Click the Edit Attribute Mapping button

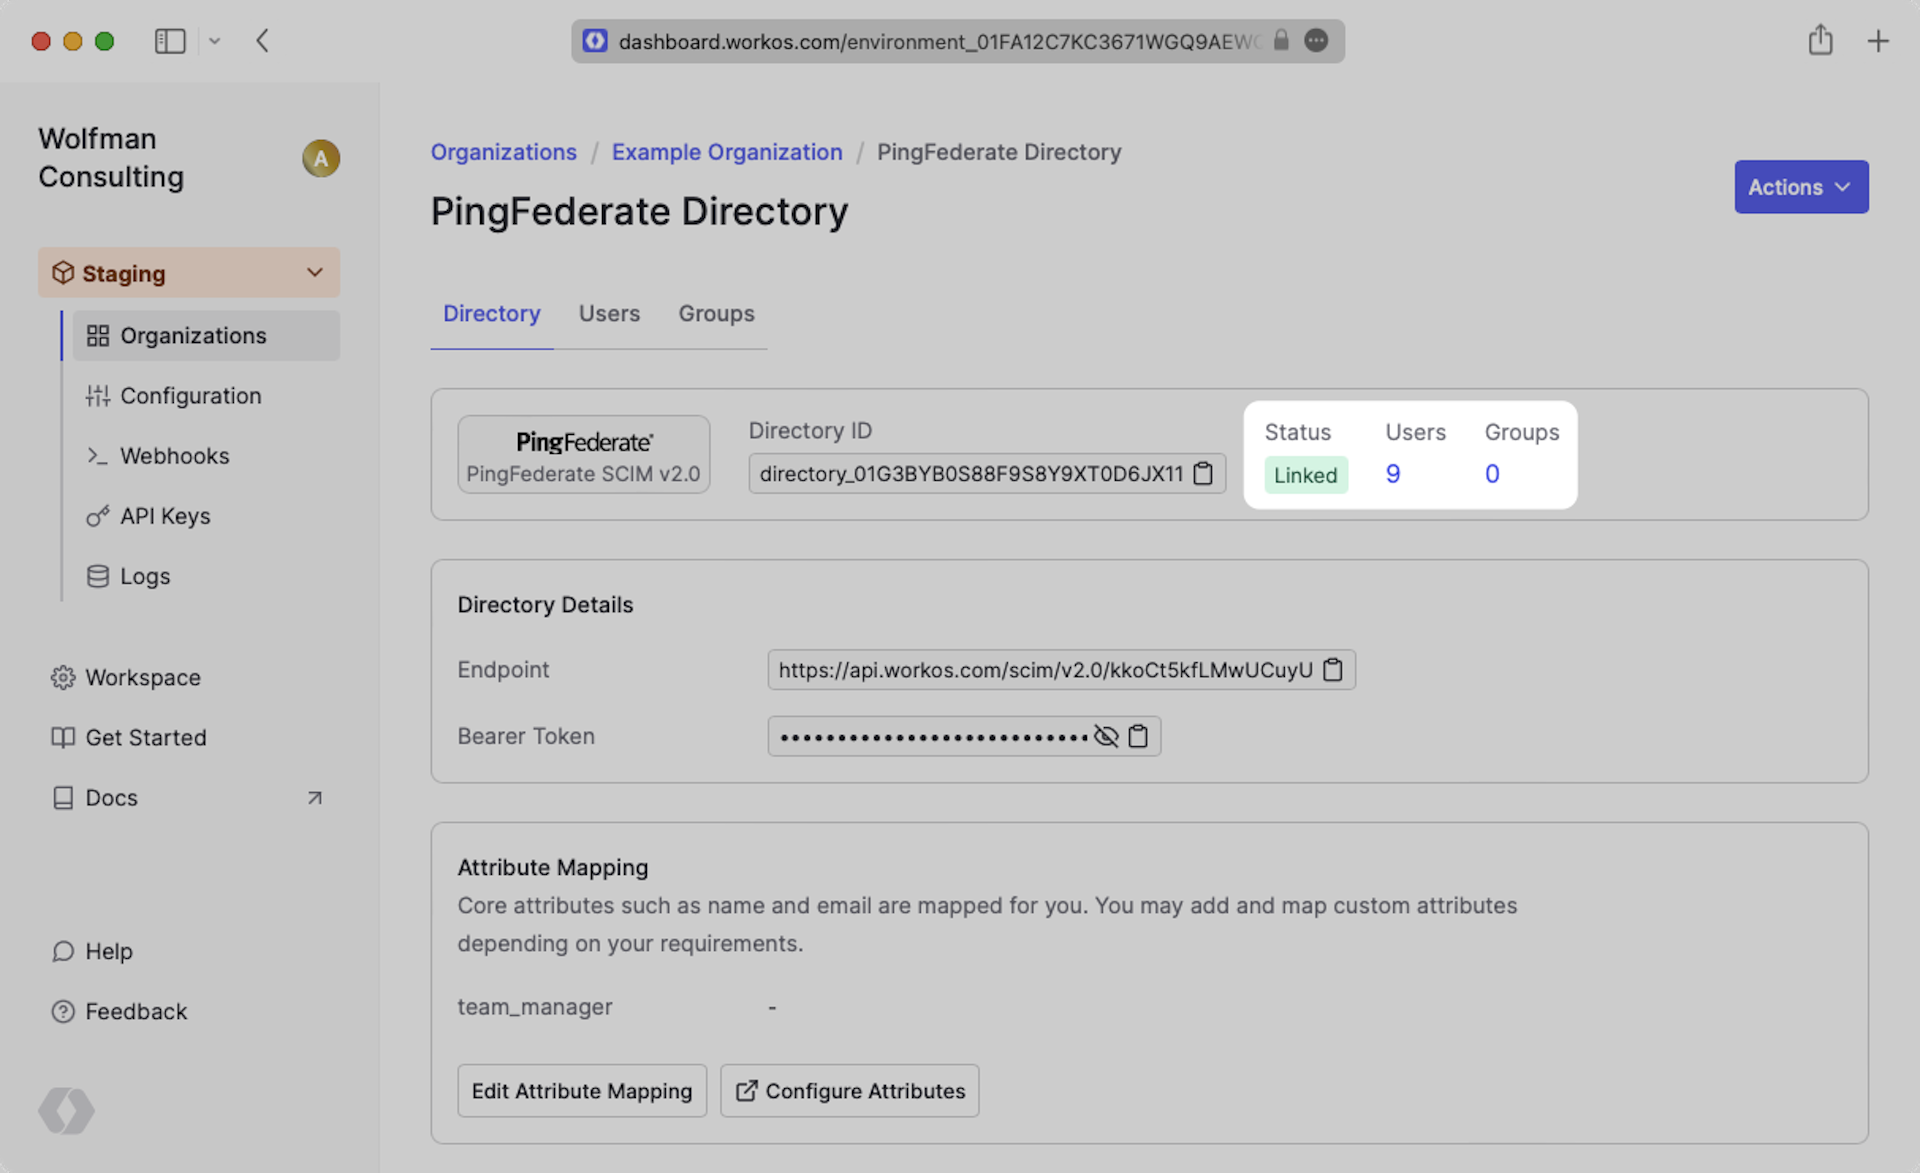[581, 1091]
